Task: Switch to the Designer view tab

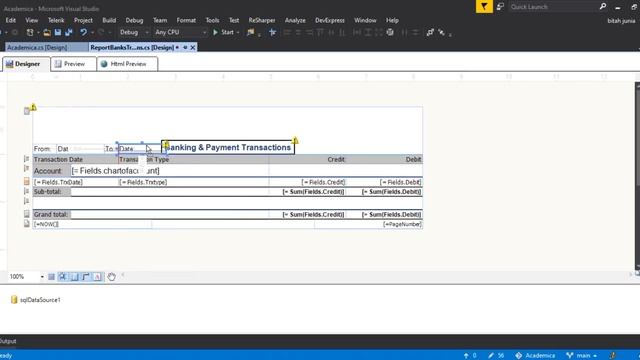Action: (x=27, y=64)
